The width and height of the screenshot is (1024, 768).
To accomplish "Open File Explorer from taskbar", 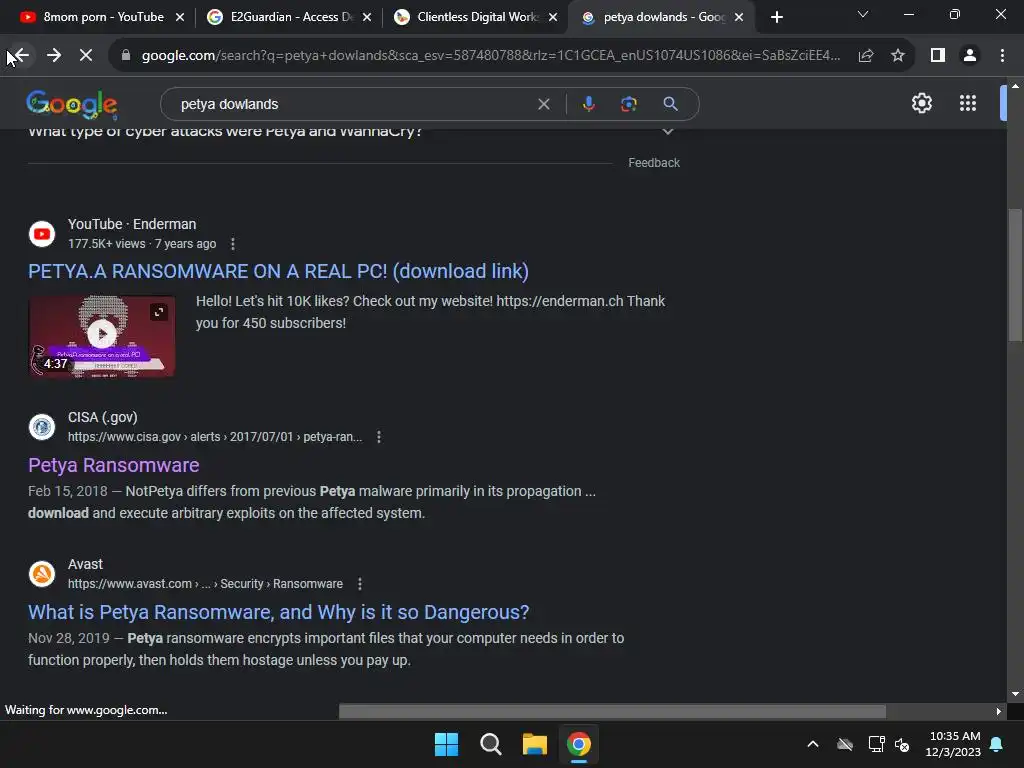I will pos(534,744).
